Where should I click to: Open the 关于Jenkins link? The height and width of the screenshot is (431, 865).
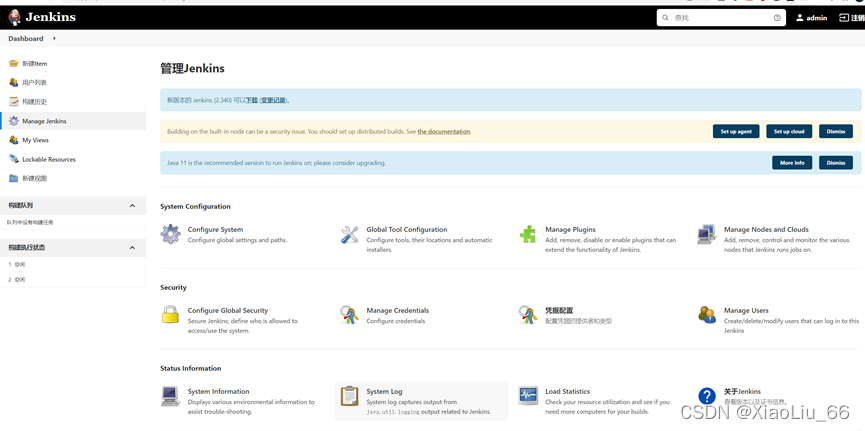[x=742, y=391]
